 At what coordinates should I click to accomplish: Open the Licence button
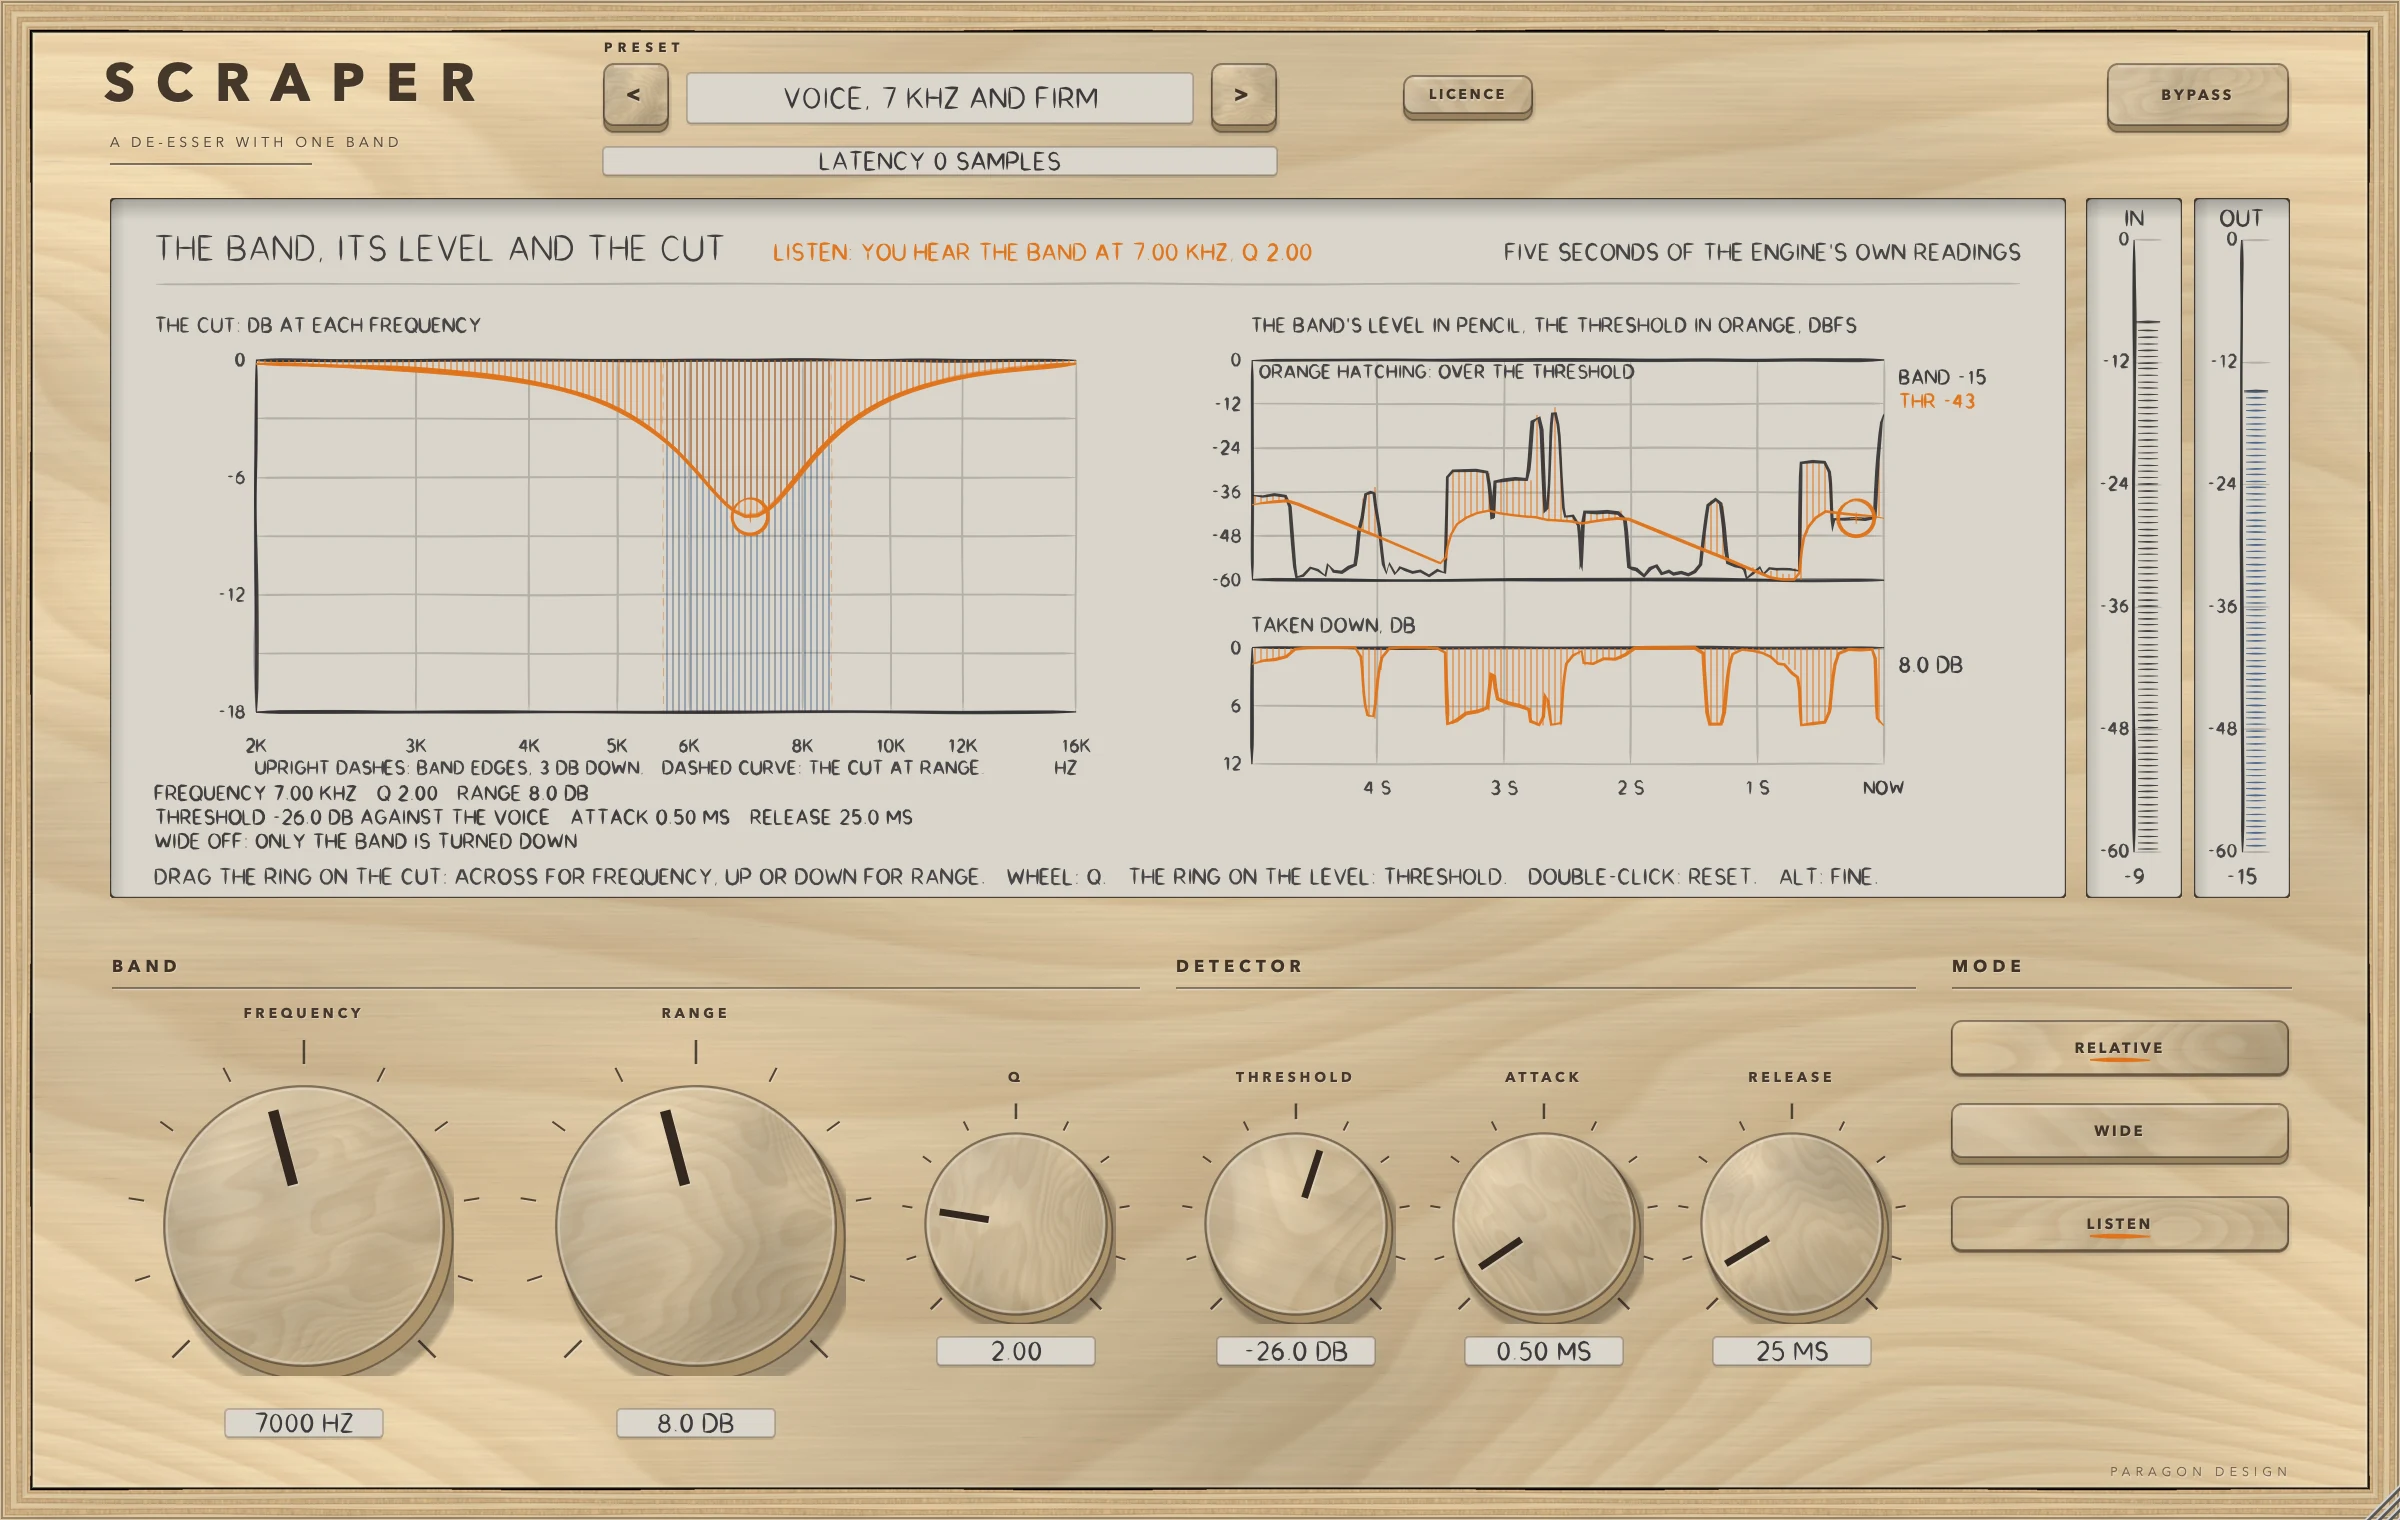point(1467,95)
